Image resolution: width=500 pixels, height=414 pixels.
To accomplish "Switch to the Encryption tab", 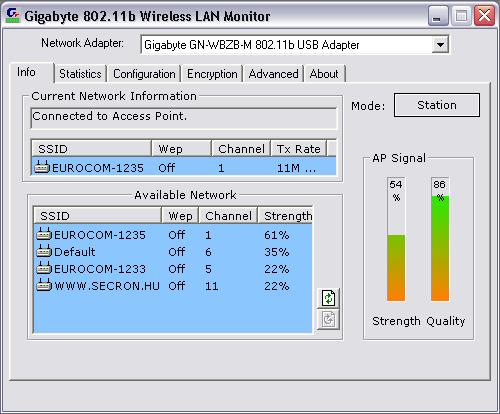I will [x=212, y=74].
